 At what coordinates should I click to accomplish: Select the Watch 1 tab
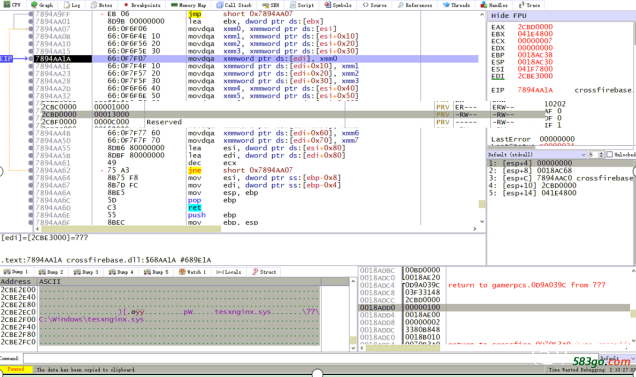[193, 272]
